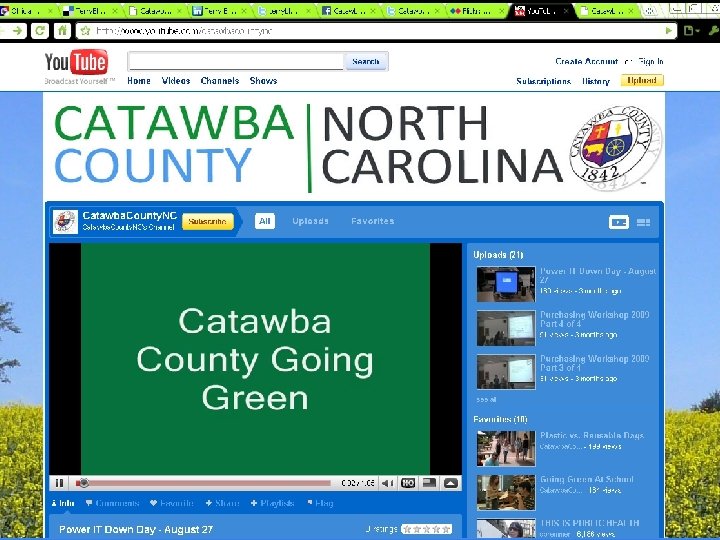This screenshot has height=540, width=720.
Task: Click the 'Favorites (10)' heading
Action: (x=500, y=419)
